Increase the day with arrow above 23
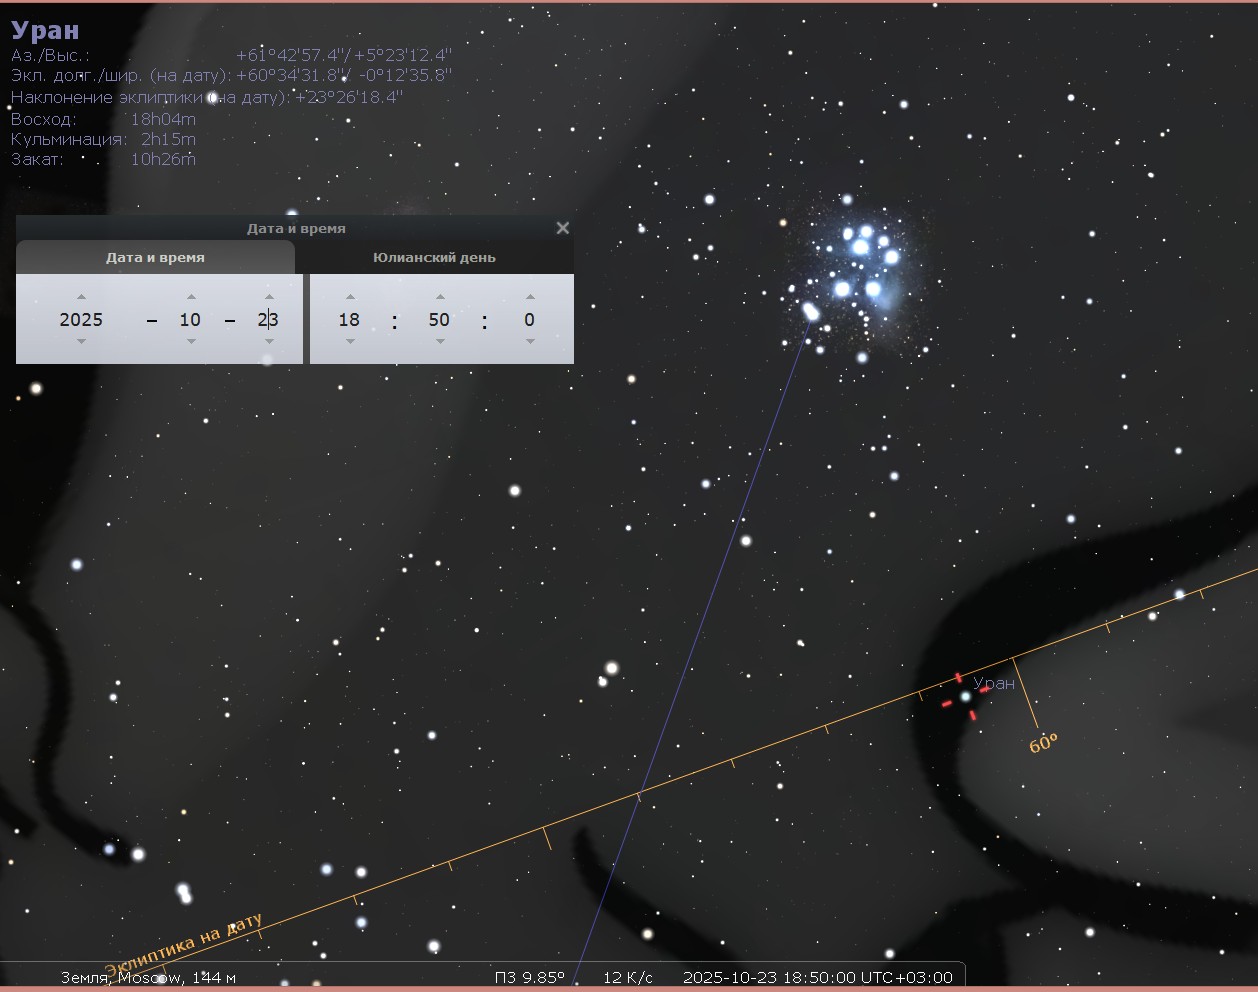The height and width of the screenshot is (992, 1258). click(x=269, y=297)
